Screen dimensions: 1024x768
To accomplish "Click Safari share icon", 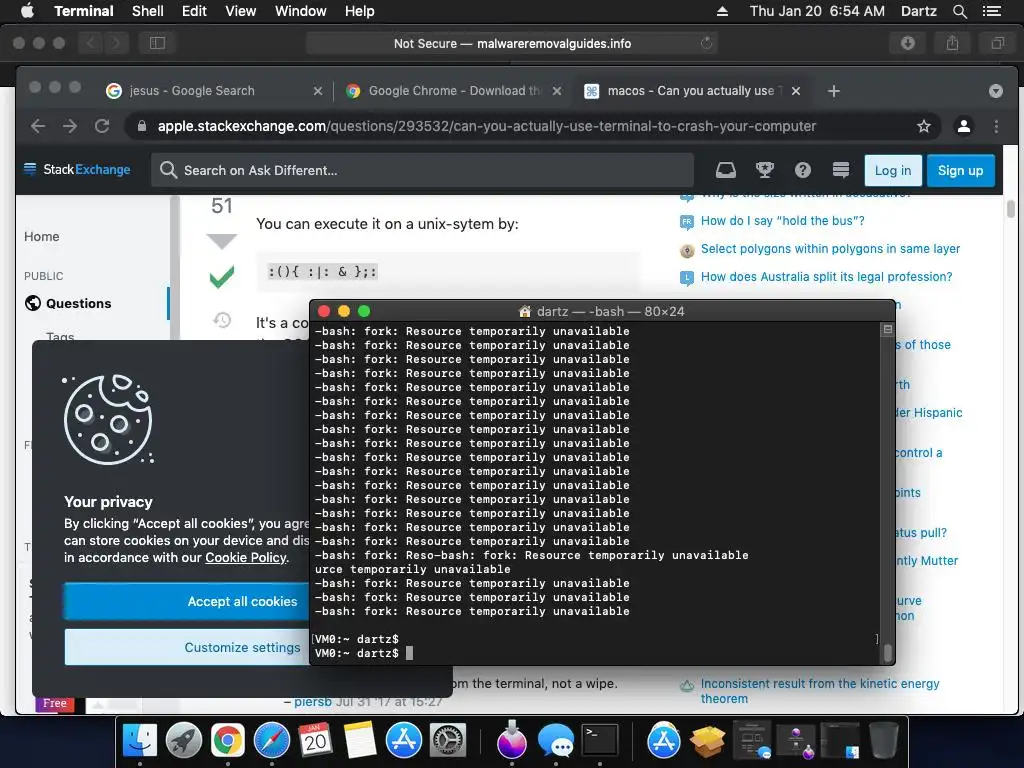I will tap(952, 43).
